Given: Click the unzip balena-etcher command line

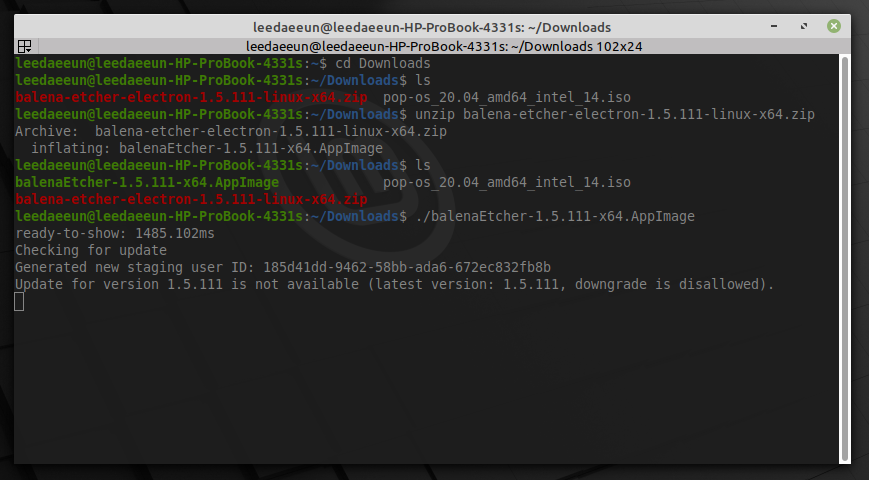Looking at the screenshot, I should click(x=615, y=115).
